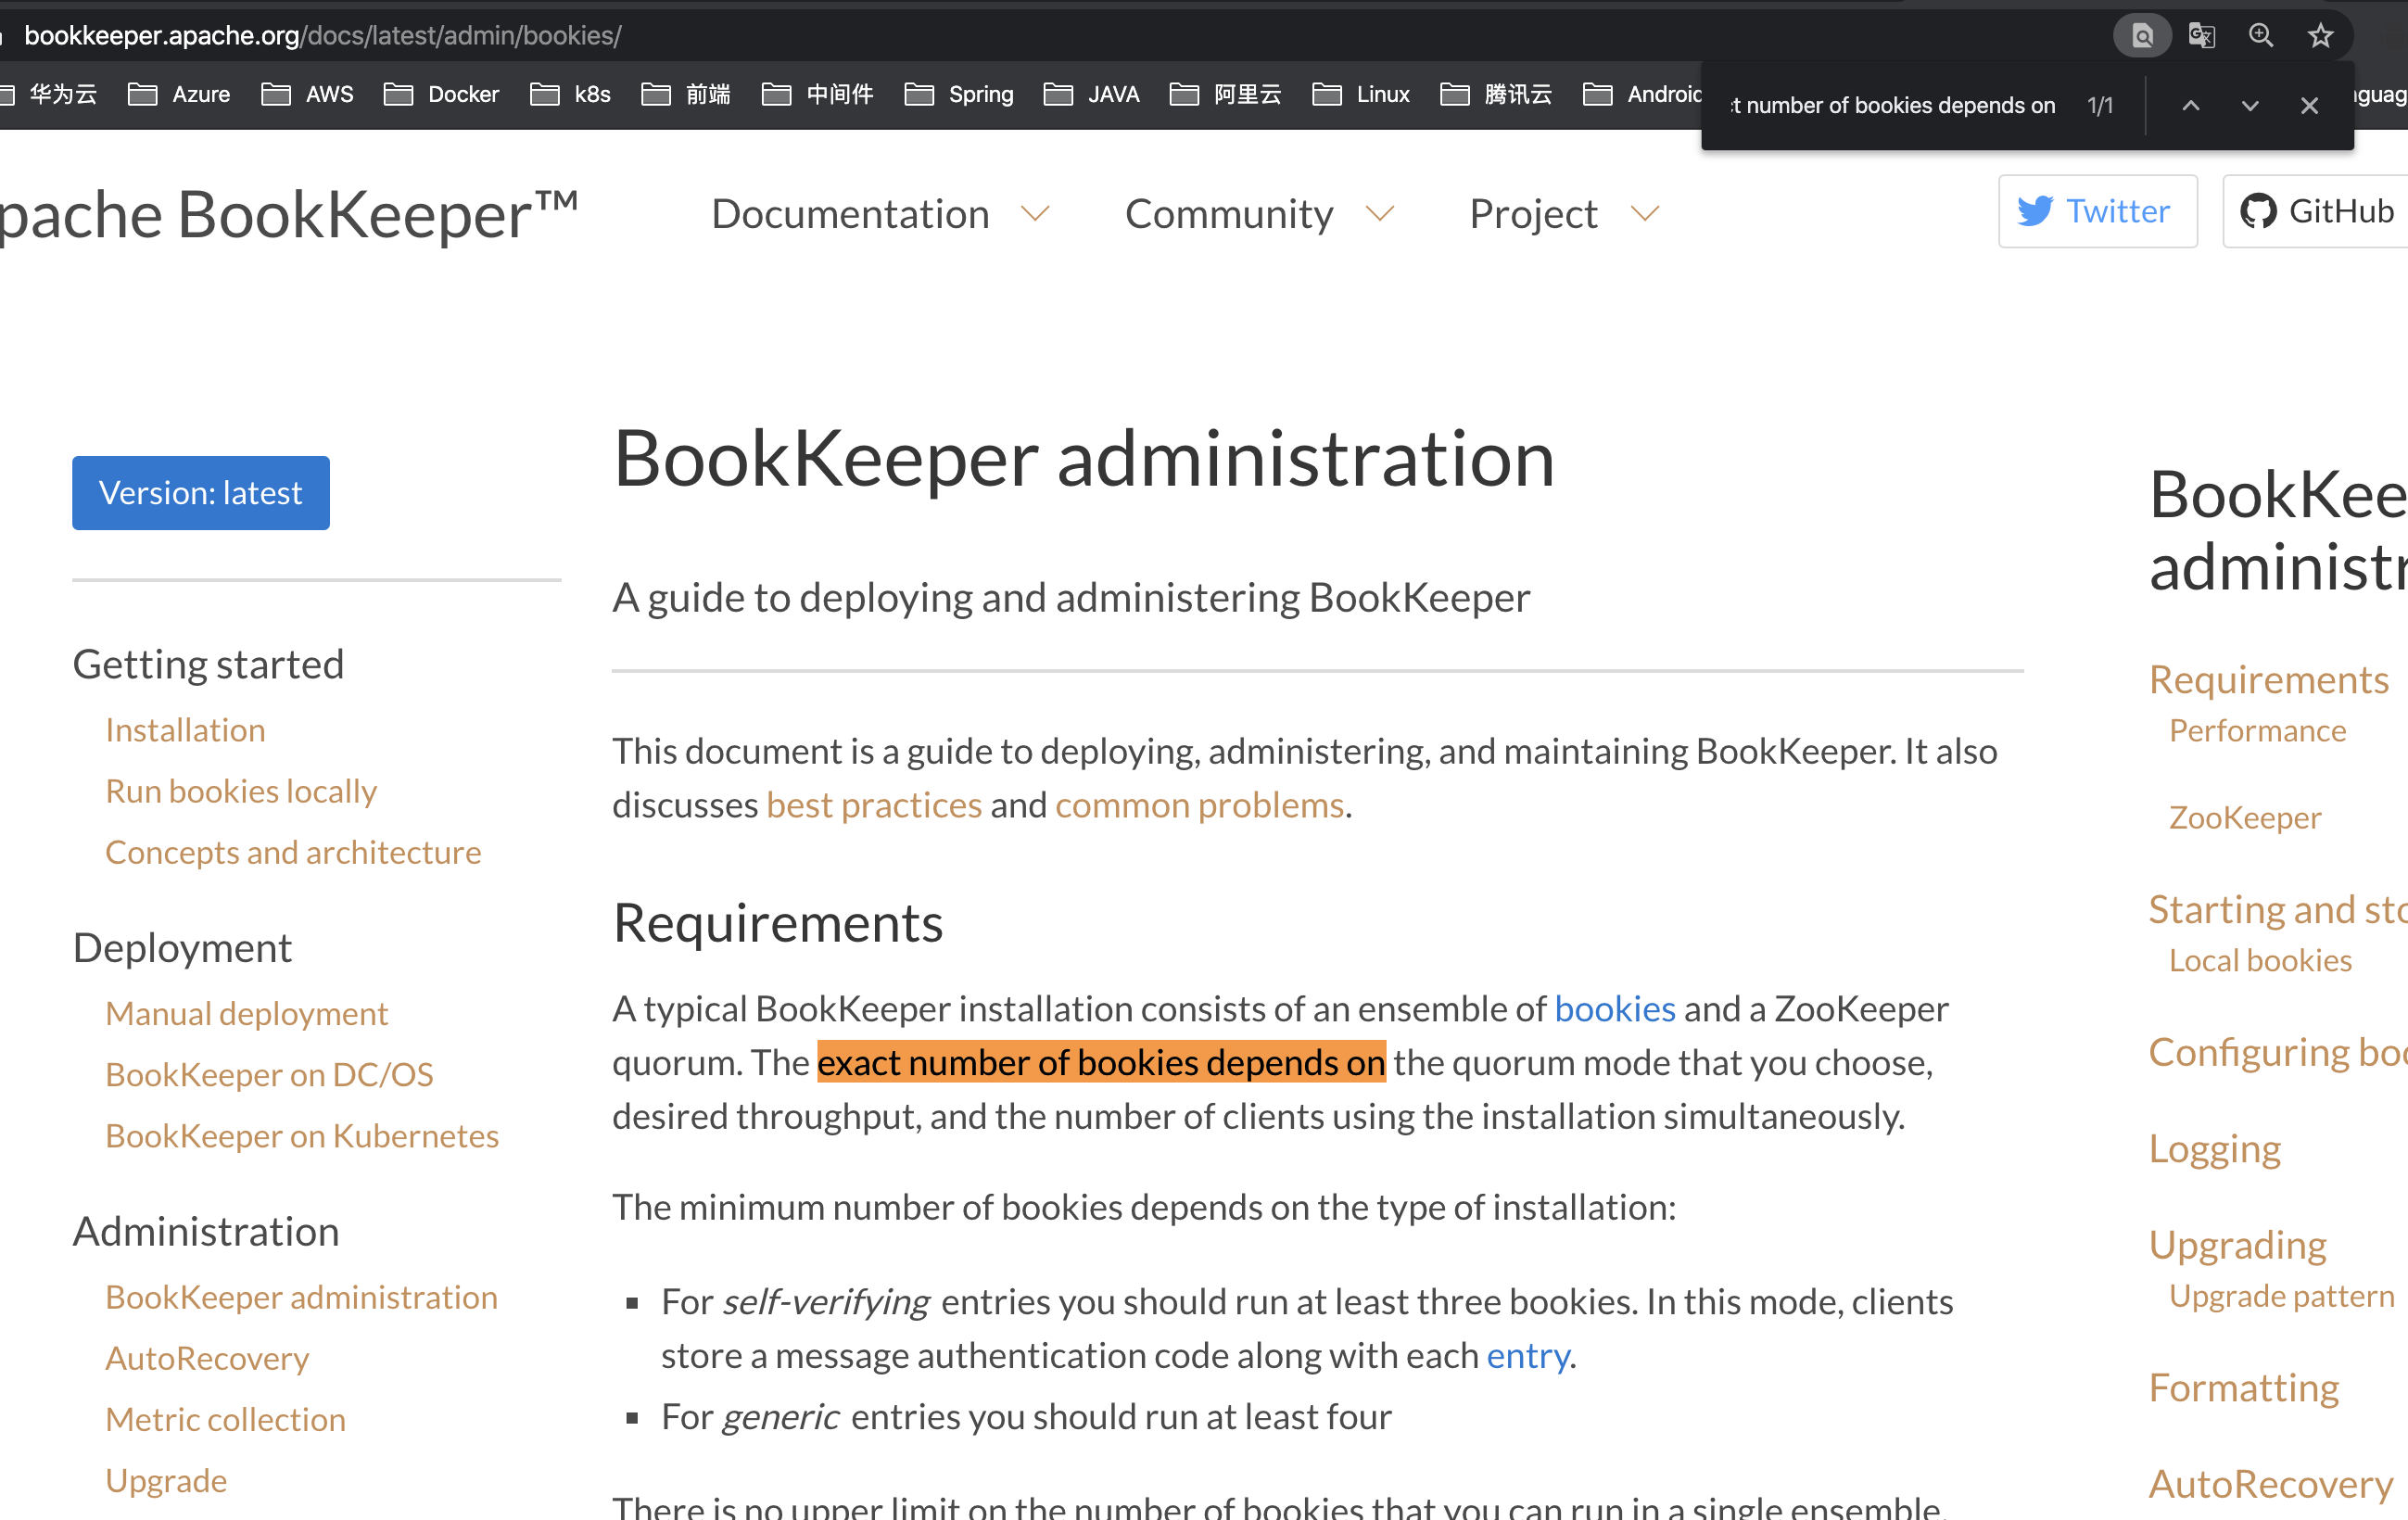Follow the best practices link
This screenshot has height=1520, width=2408.
(874, 805)
